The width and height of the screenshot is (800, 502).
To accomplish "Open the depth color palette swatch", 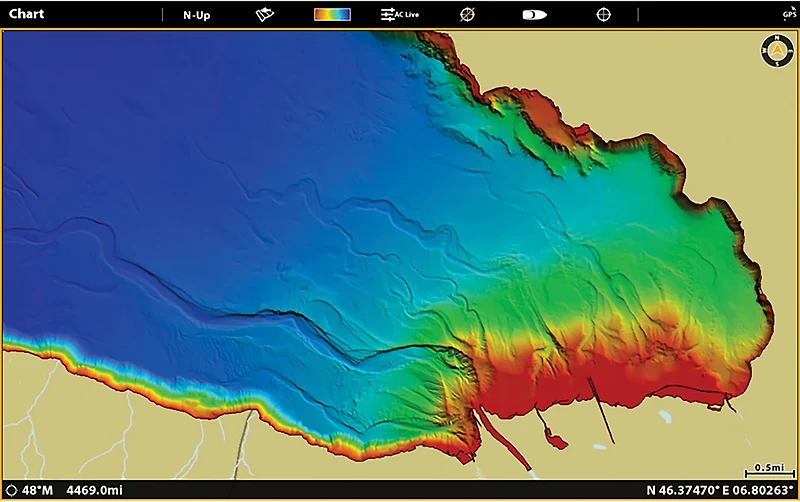I will point(332,15).
